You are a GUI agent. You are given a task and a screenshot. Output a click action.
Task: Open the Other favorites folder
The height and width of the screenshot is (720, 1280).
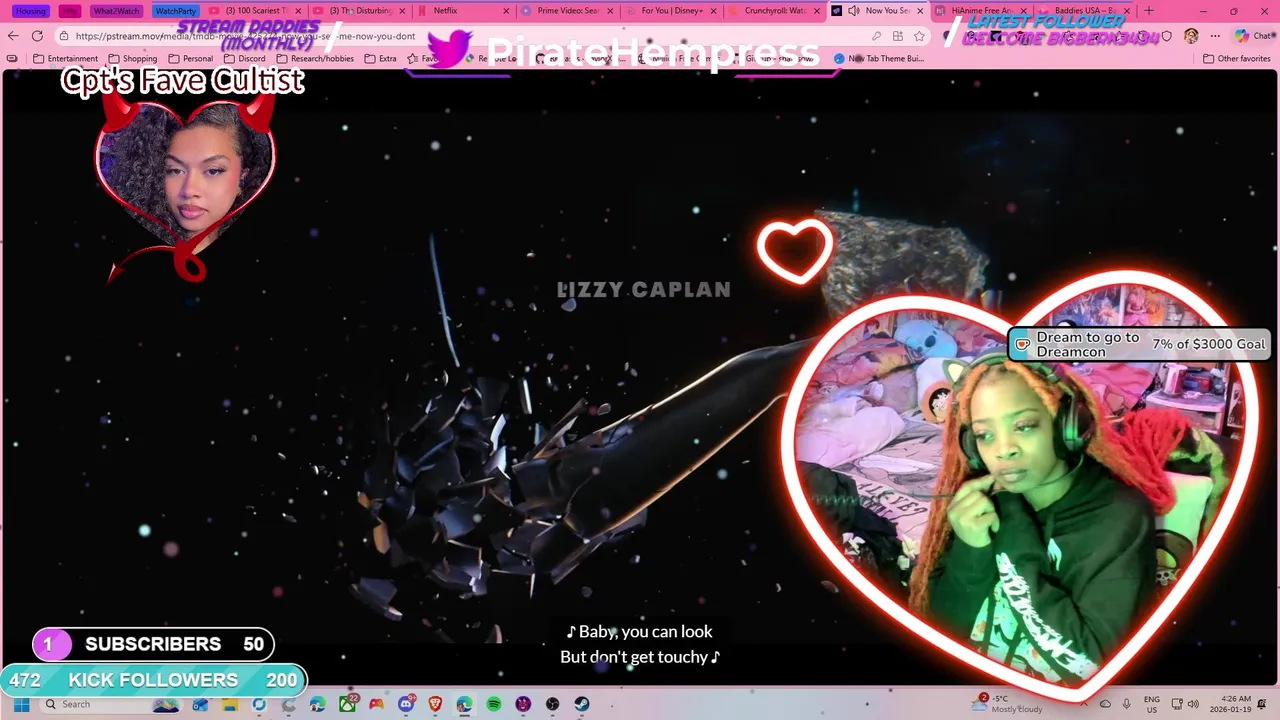point(1236,59)
